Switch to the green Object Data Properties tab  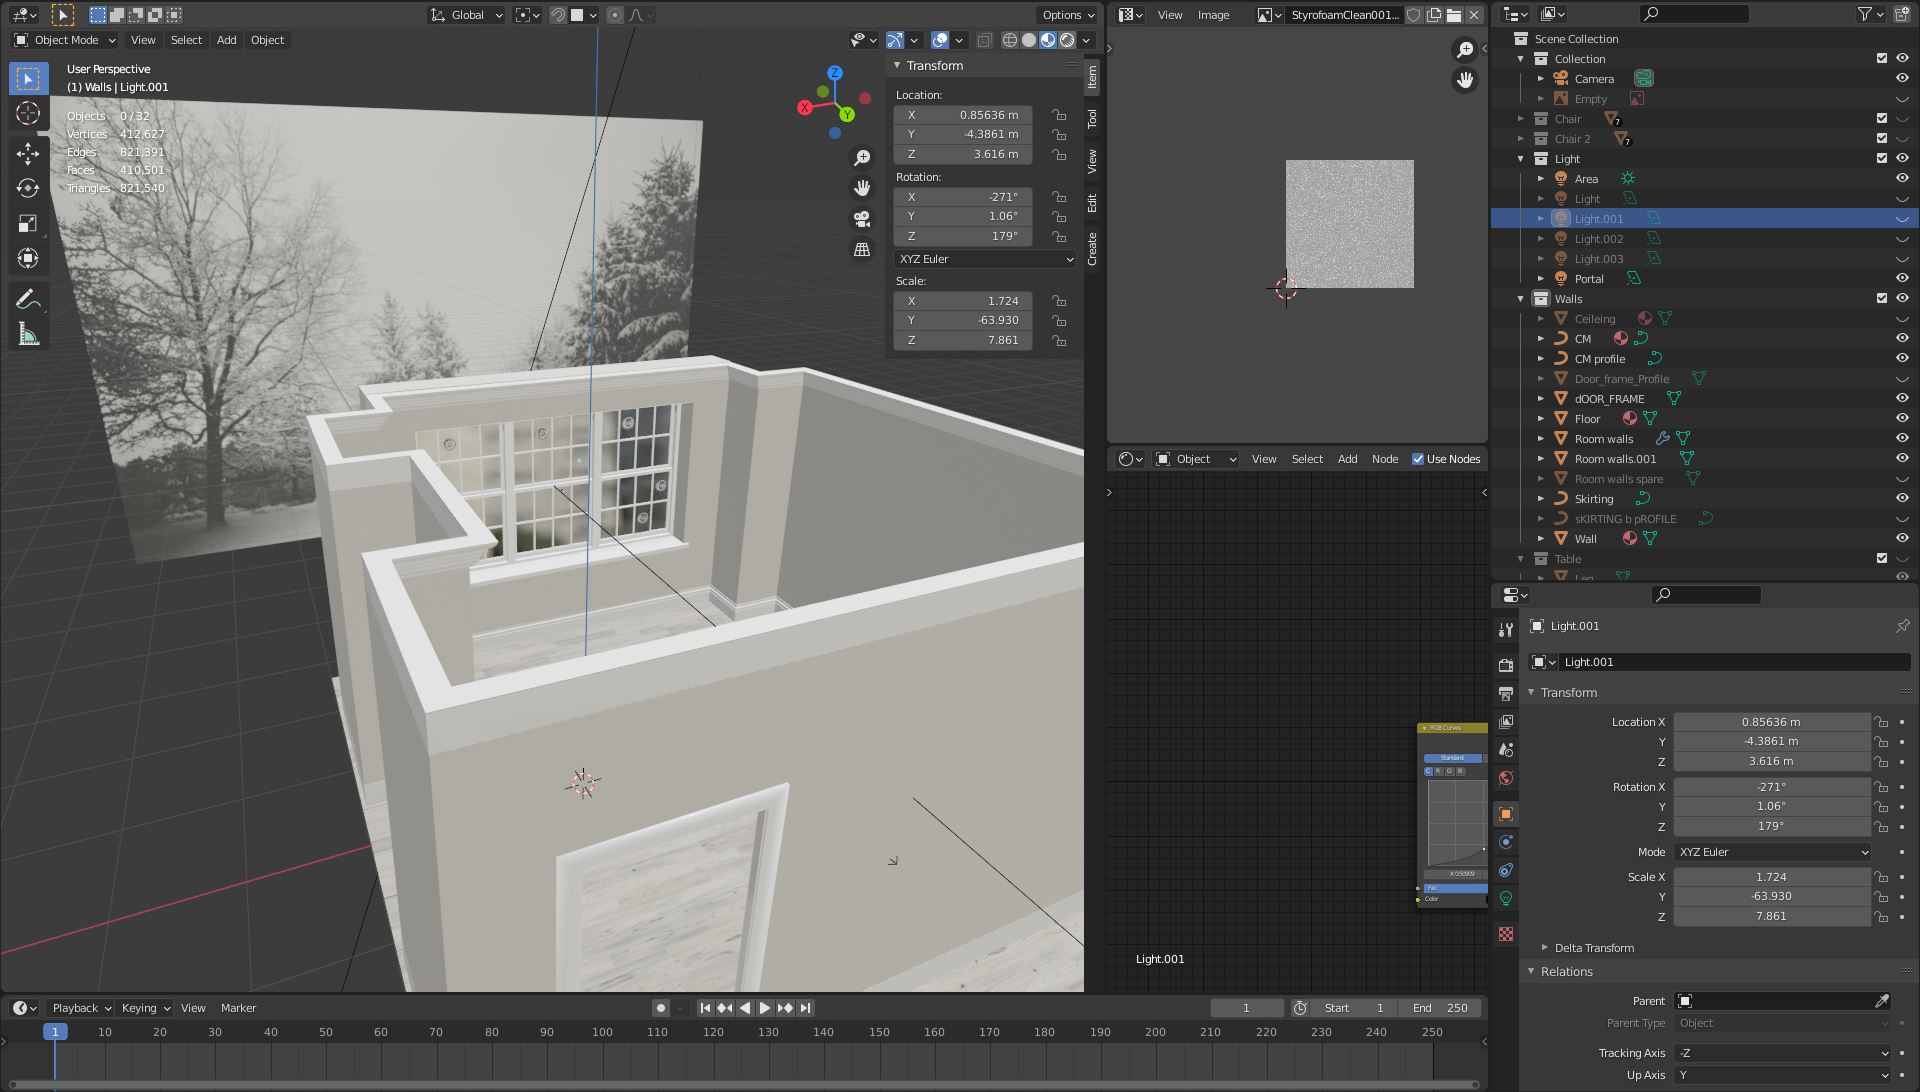[1507, 898]
